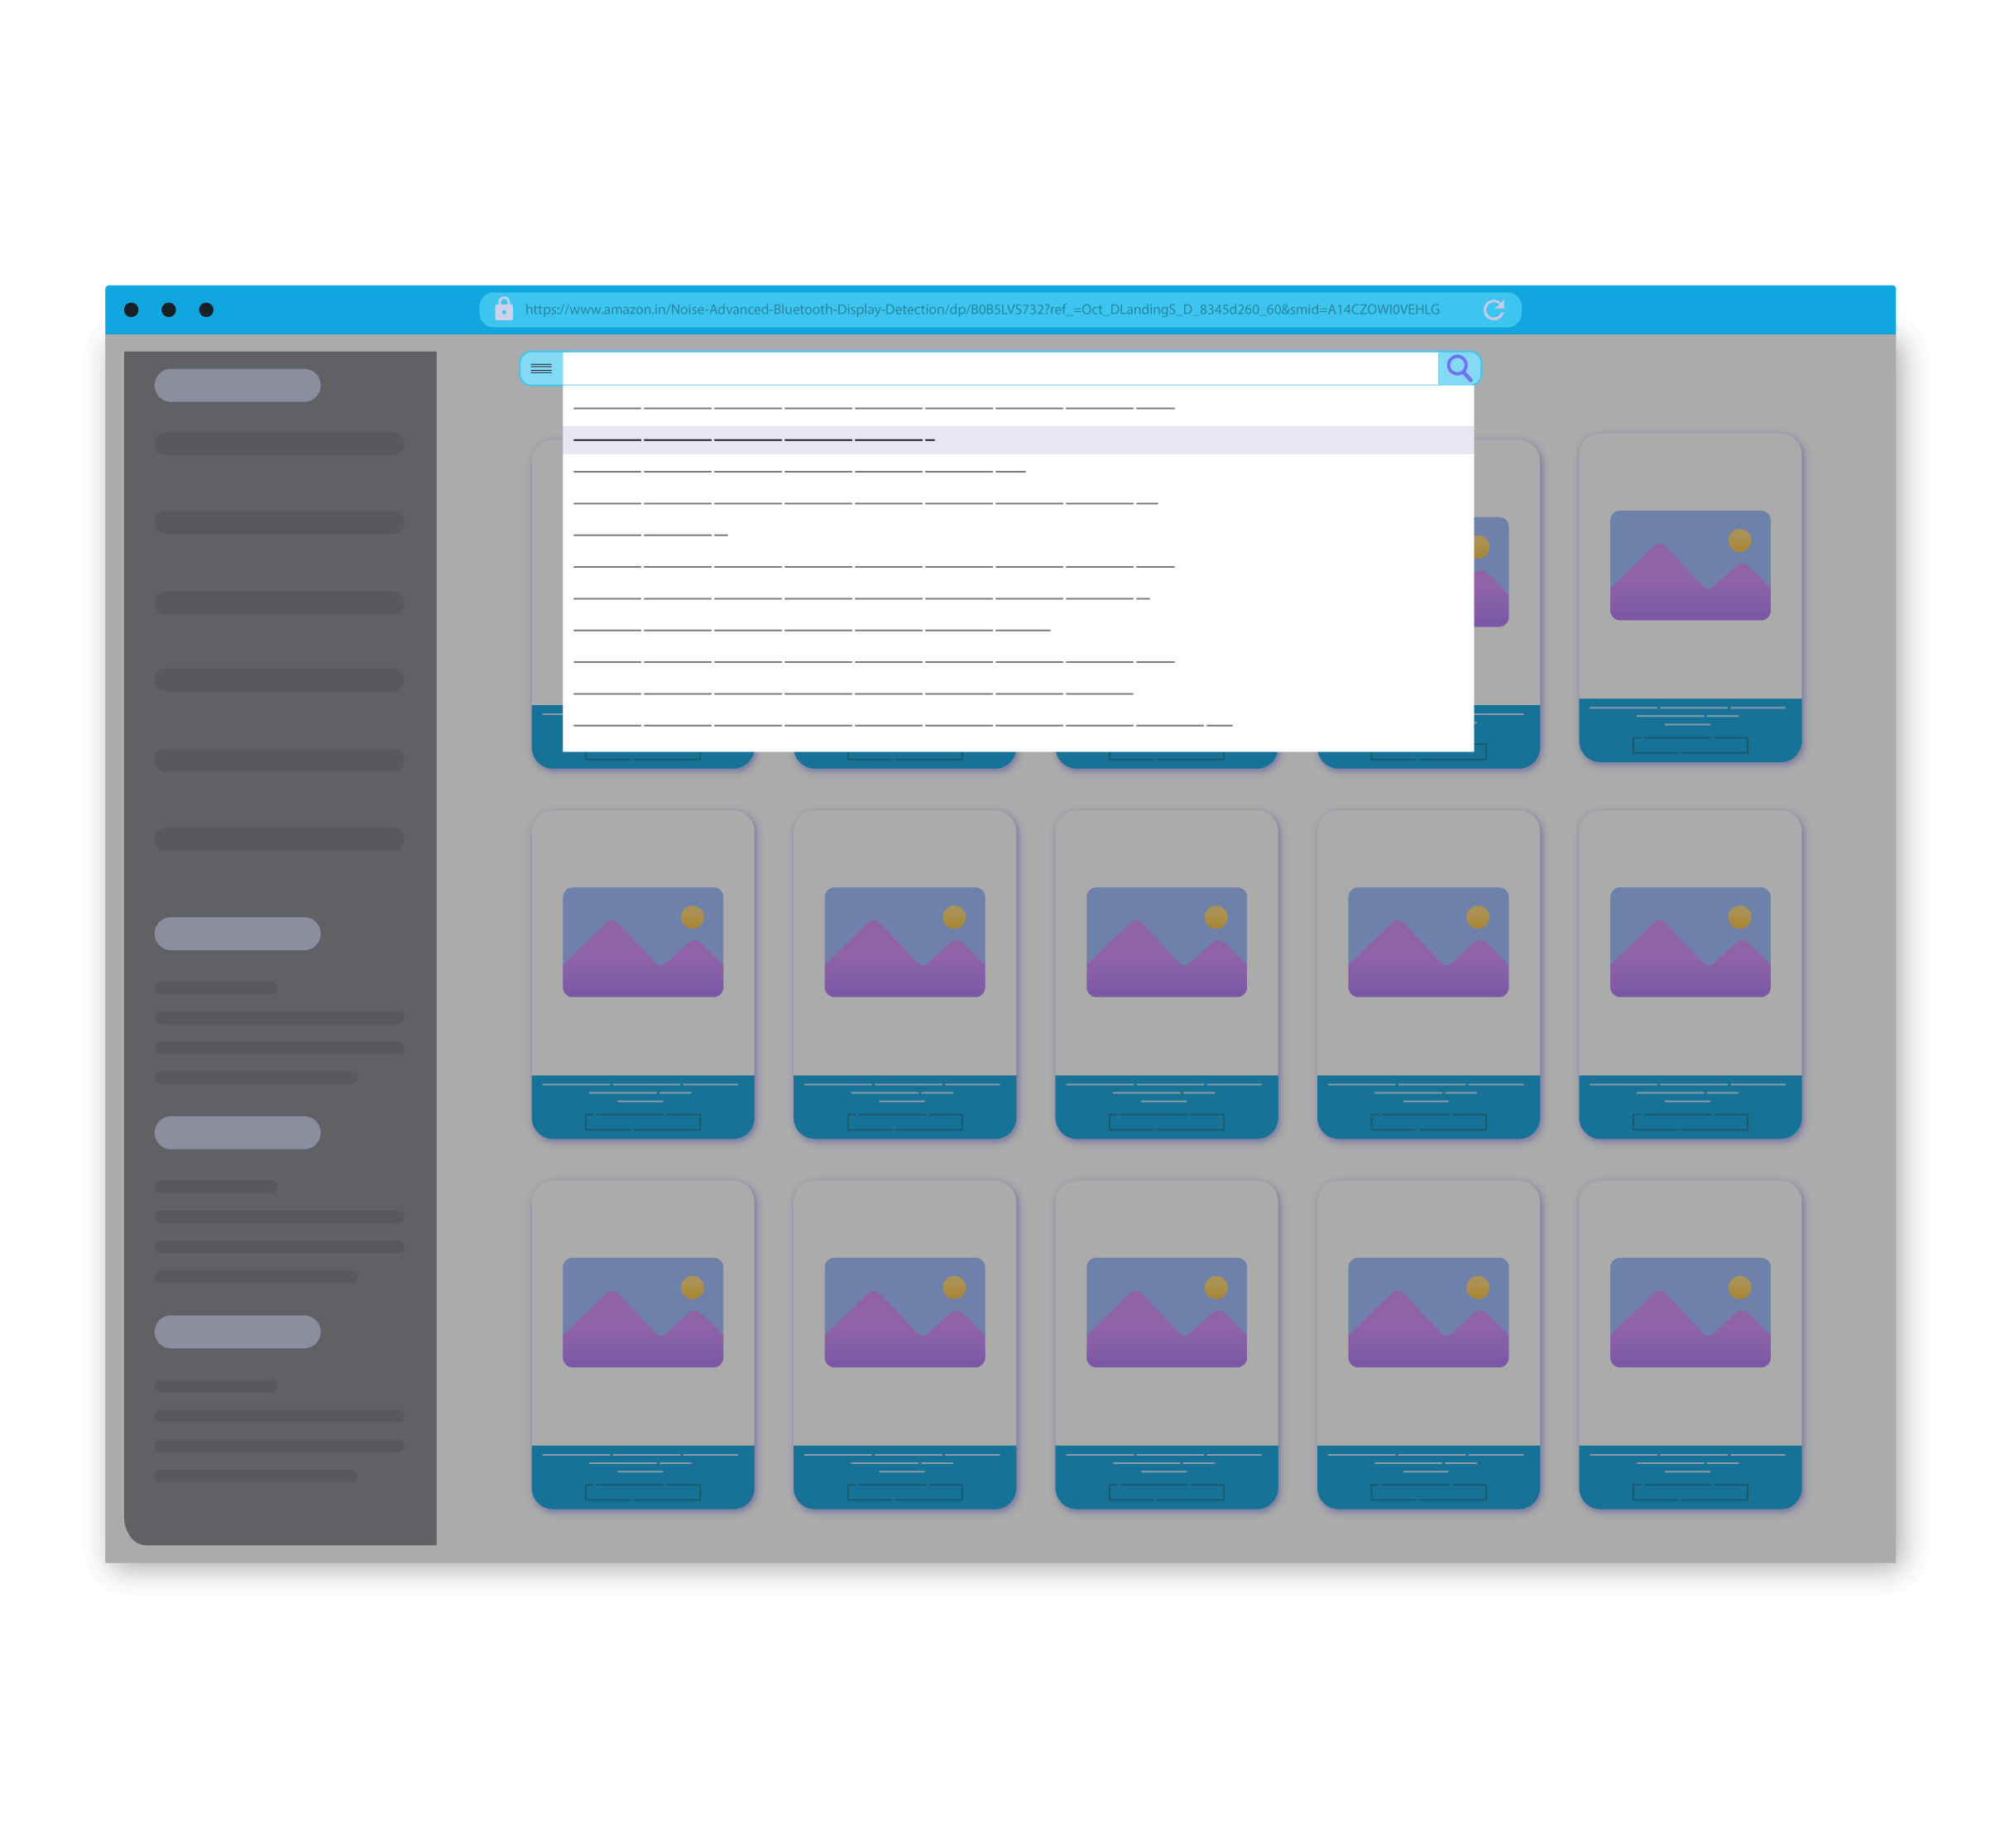Open the last product image in the bottom row

pos(1690,1312)
